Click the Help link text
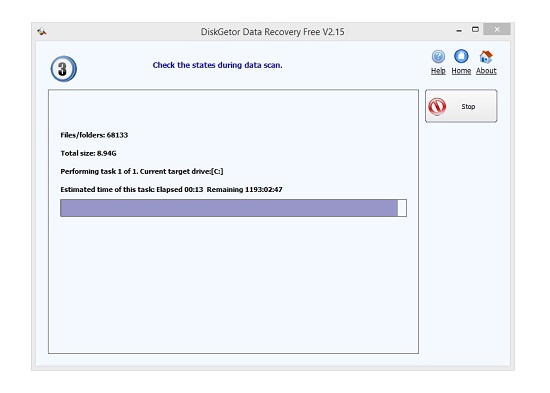This screenshot has height=393, width=550. coord(438,71)
